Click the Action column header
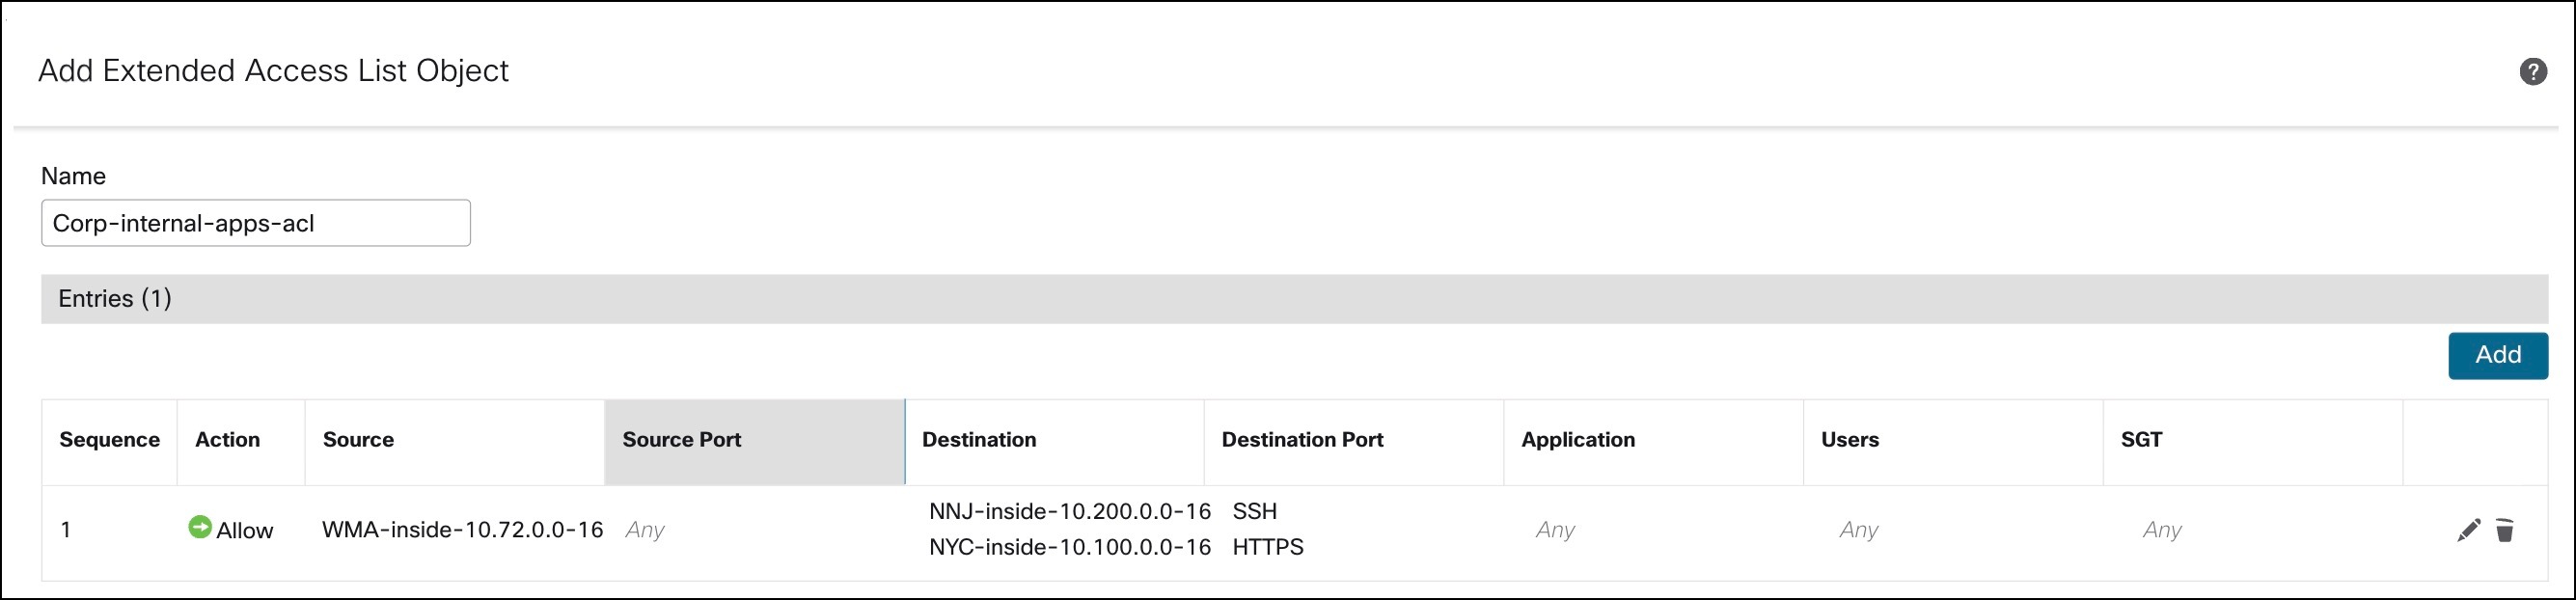The width and height of the screenshot is (2576, 600). click(227, 440)
